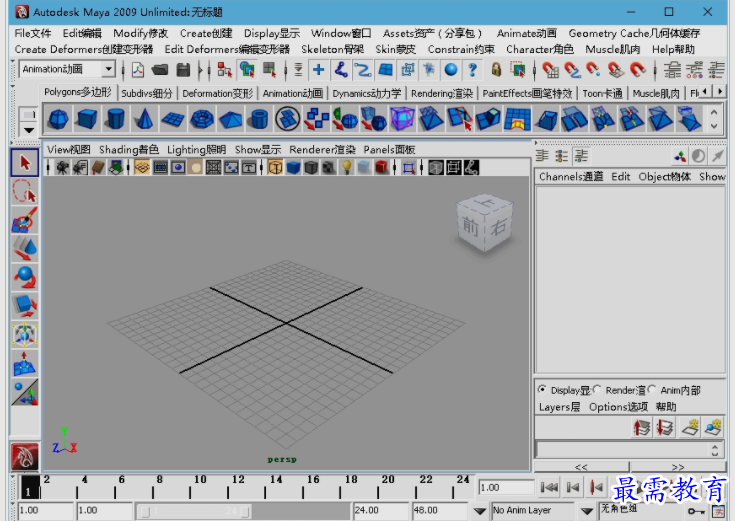Activate the Paint Selection tool
Screen dimensions: 735x521
coord(24,220)
